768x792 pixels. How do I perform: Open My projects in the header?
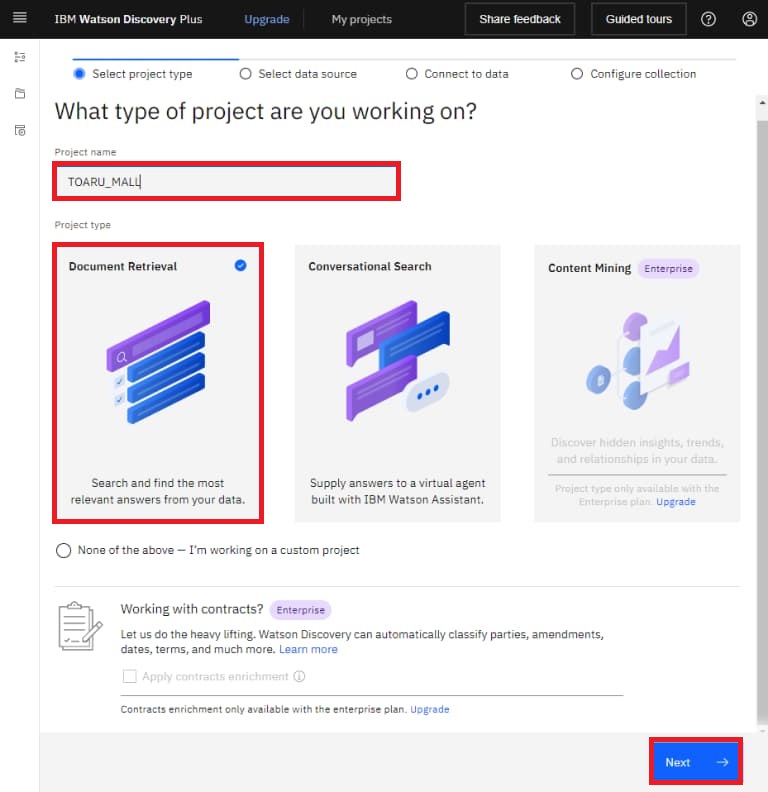pos(362,19)
